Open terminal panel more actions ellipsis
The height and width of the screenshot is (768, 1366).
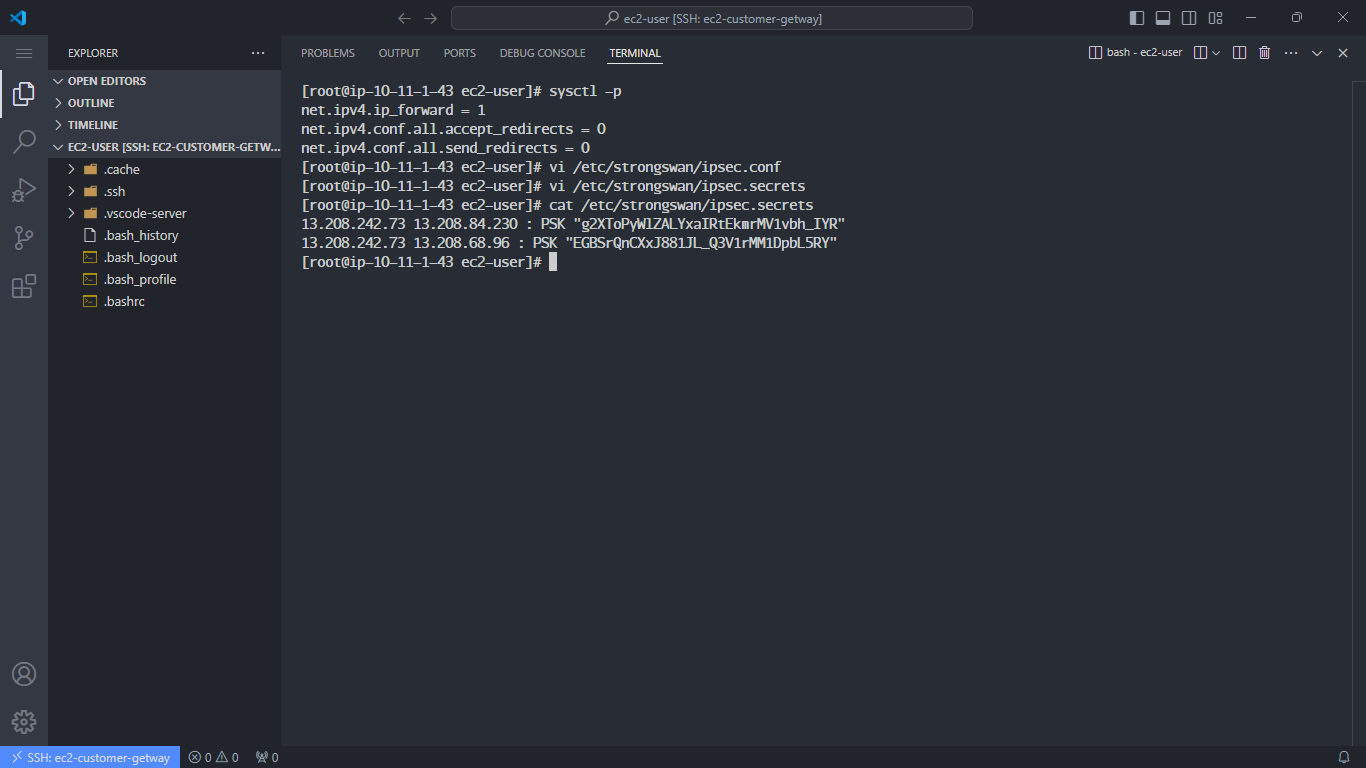click(x=1291, y=53)
